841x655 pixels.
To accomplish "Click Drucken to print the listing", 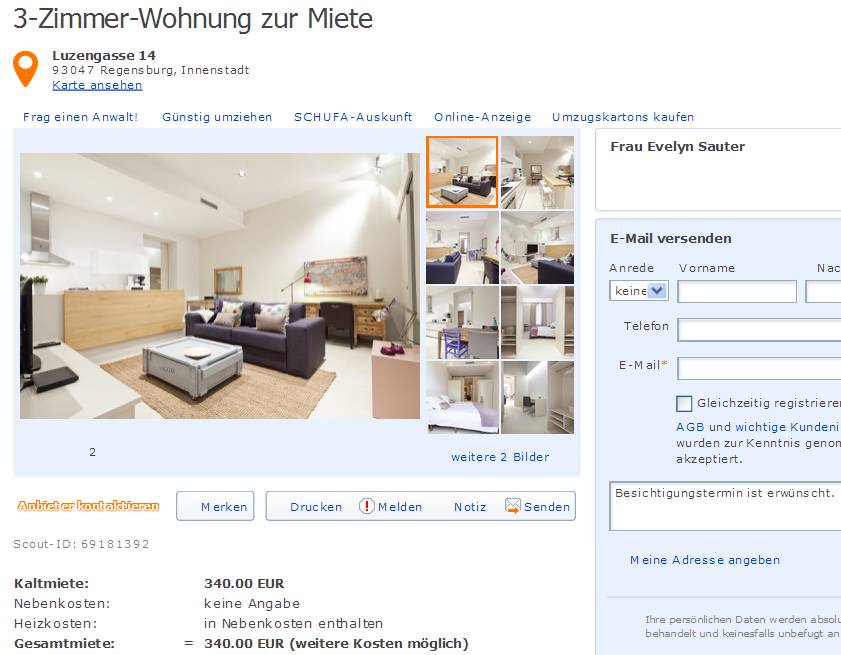I will click(316, 507).
